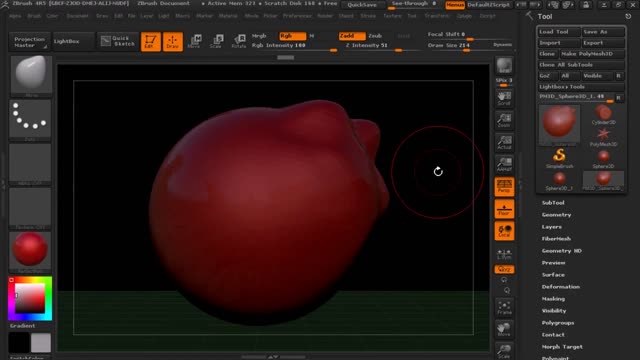Open the Projection Master button
This screenshot has width=640, height=360.
29,41
